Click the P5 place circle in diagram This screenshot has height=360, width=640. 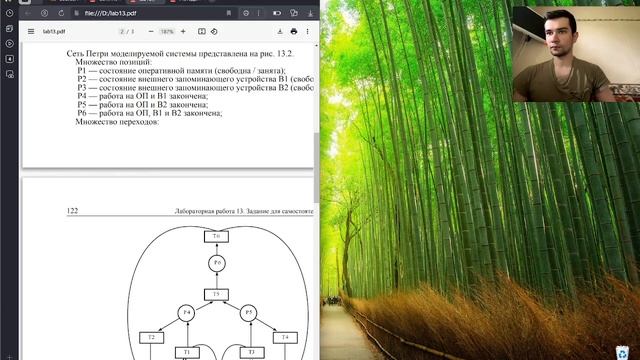pyautogui.click(x=248, y=313)
